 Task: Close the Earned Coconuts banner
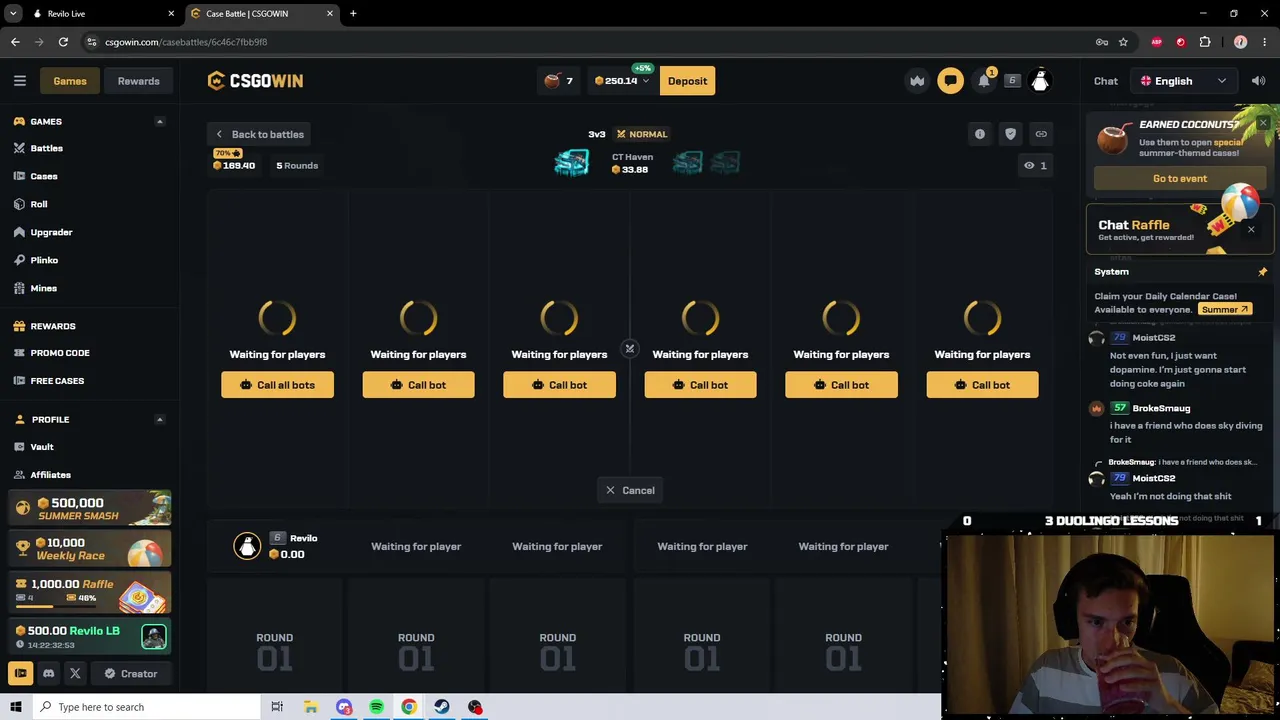pos(1263,123)
